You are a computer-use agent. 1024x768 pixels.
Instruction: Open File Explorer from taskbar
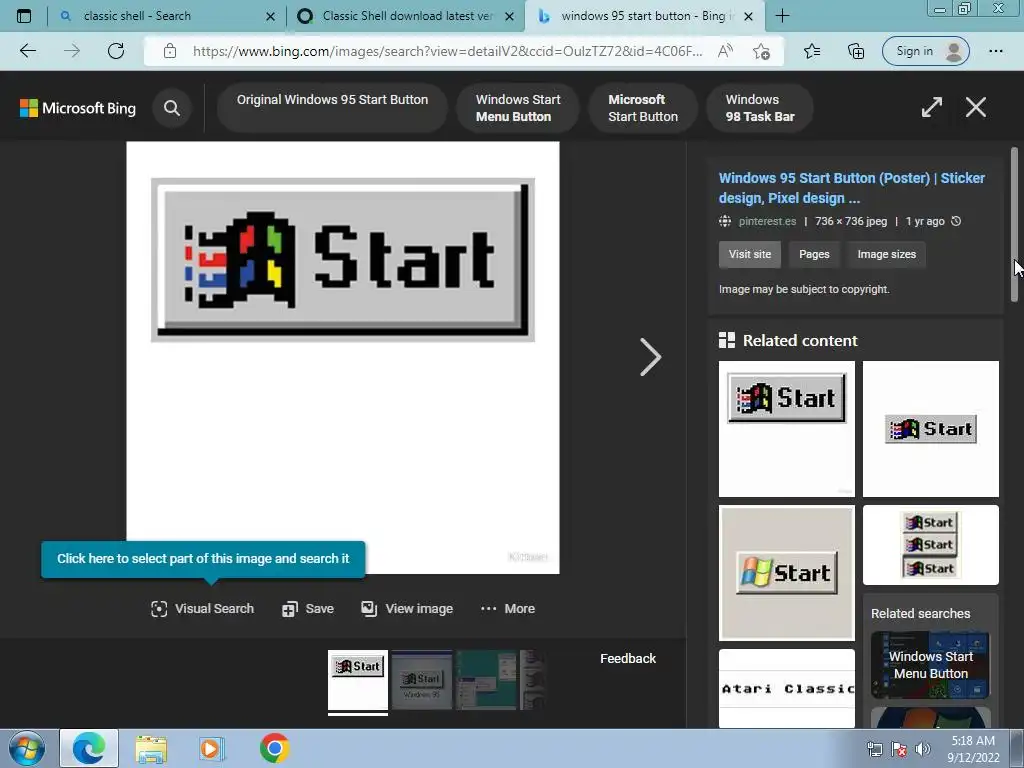(151, 749)
